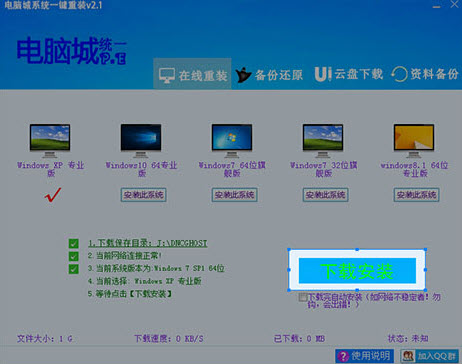Viewport: 462px width, 364px height.
Task: Click the question mark icon on 使用说明
Action: (343, 356)
